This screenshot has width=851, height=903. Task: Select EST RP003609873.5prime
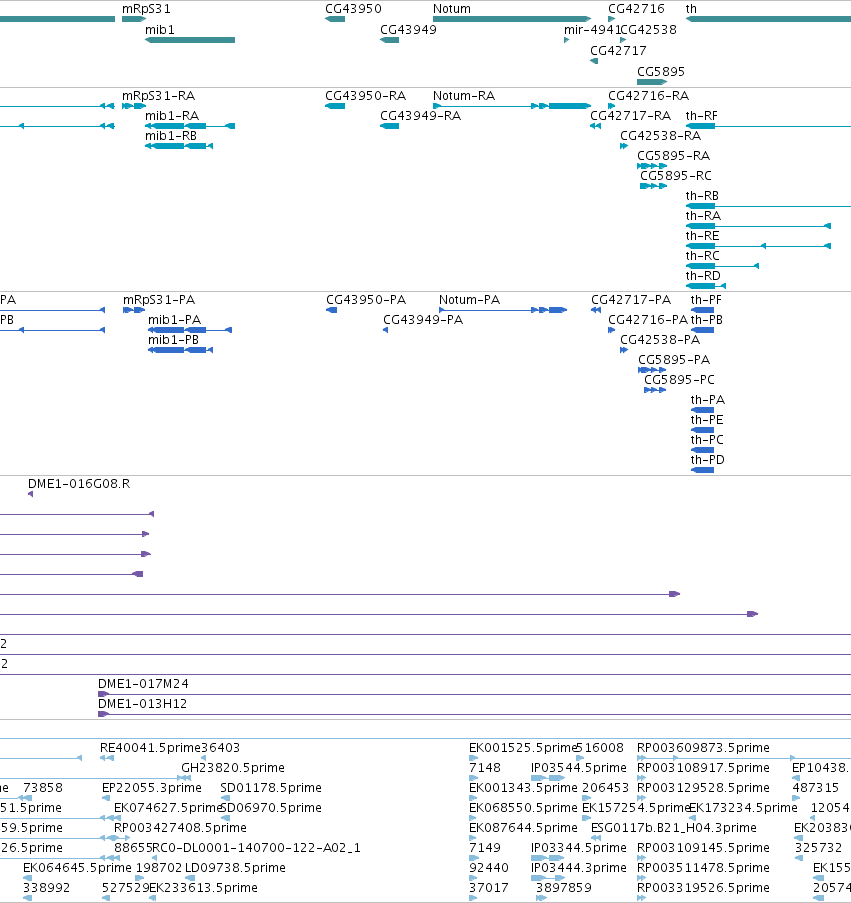point(716,758)
